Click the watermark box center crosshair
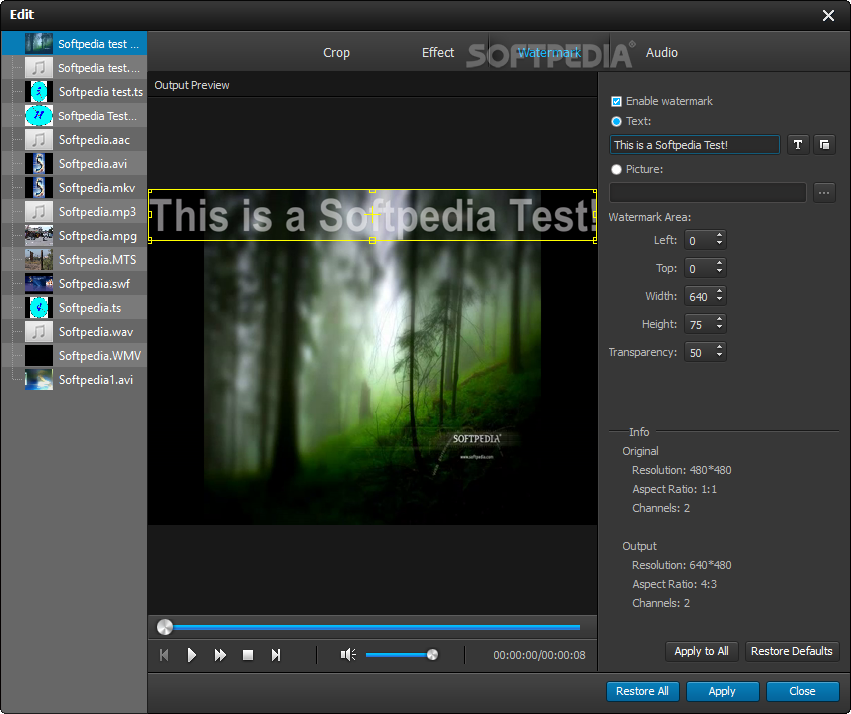The image size is (851, 714). coord(372,215)
